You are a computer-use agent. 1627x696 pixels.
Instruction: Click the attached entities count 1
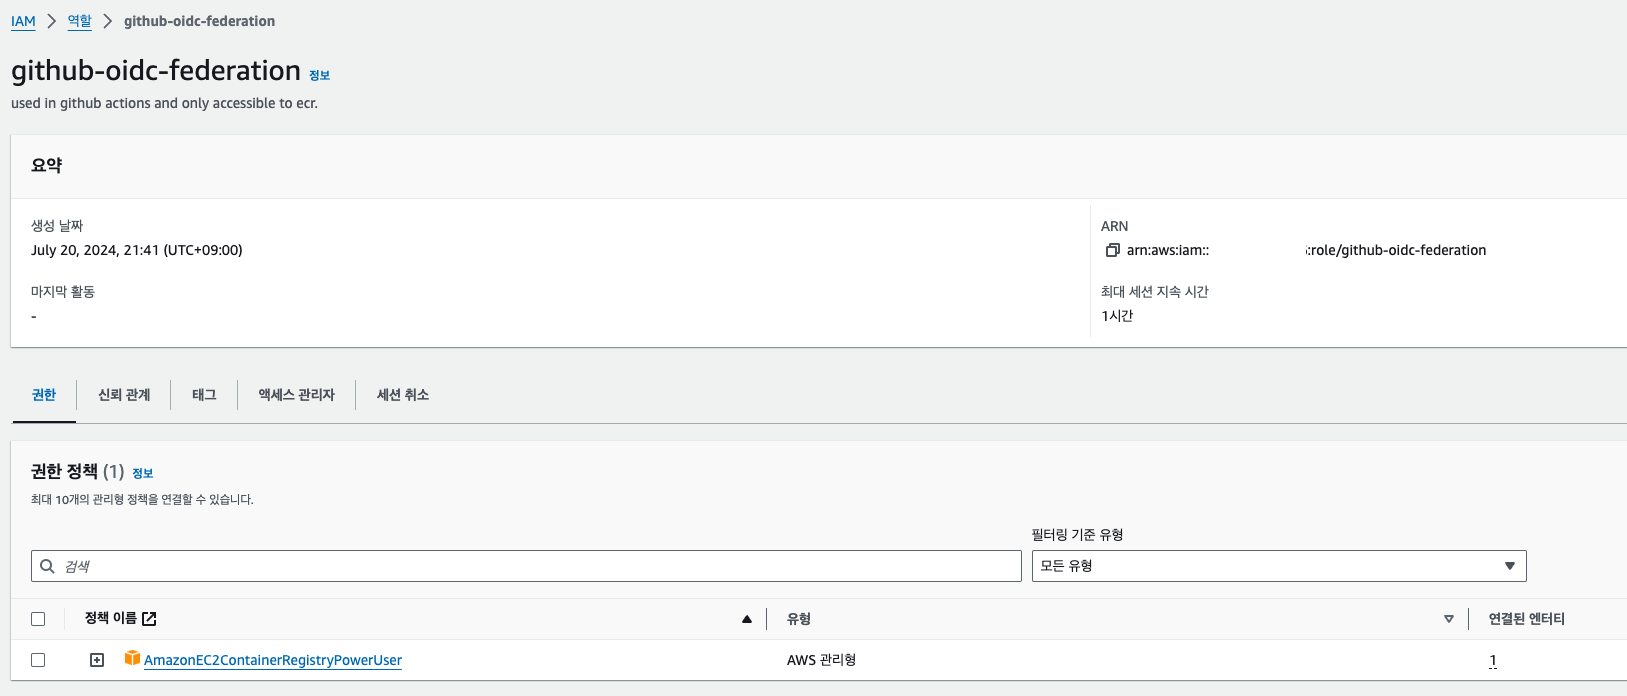(x=1493, y=660)
